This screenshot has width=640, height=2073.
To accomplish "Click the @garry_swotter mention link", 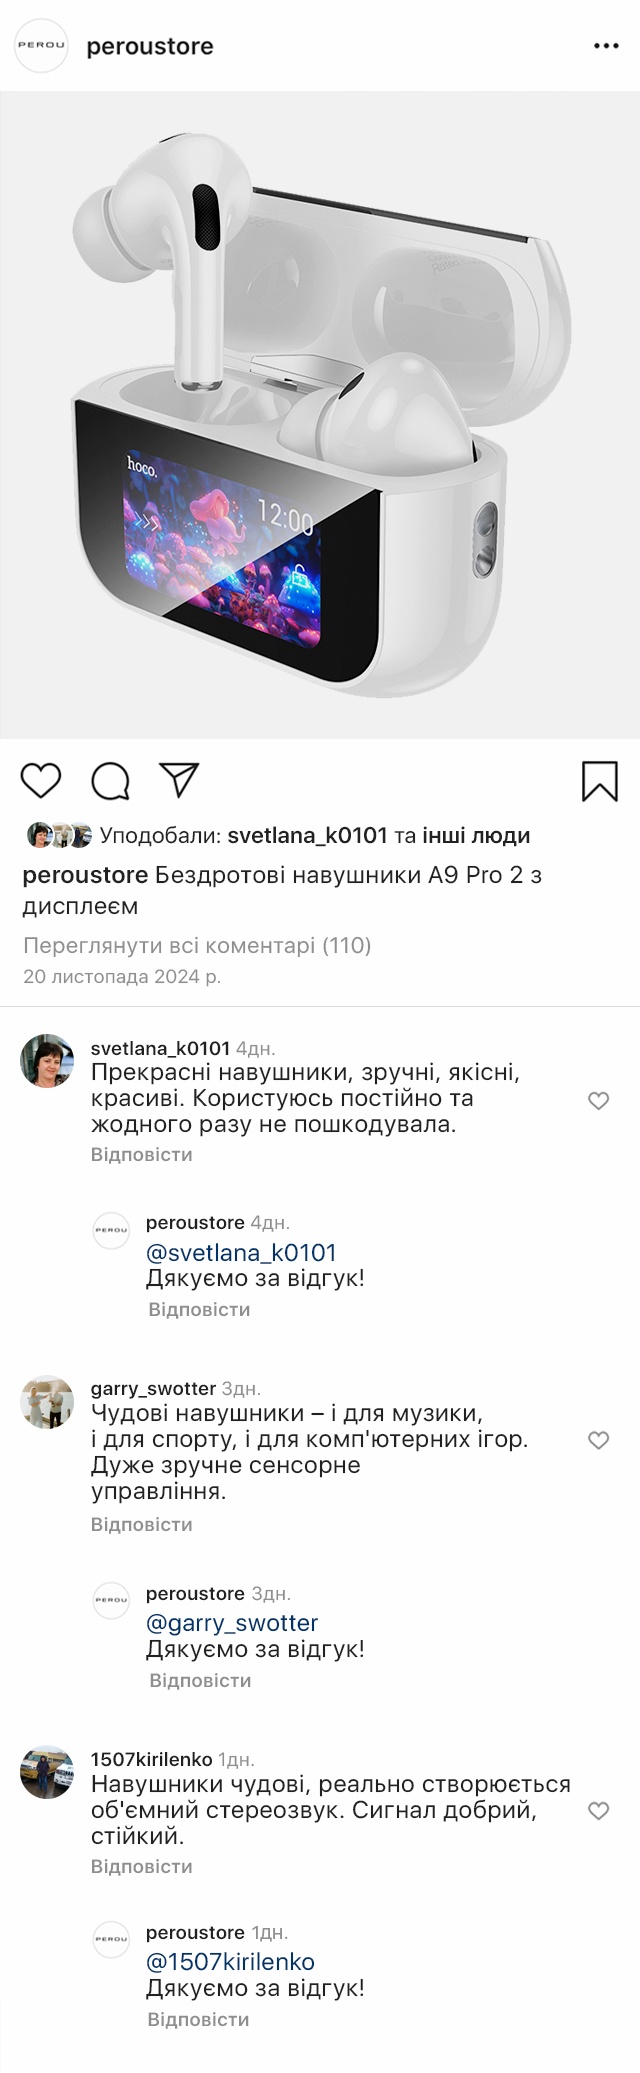I will click(232, 1623).
